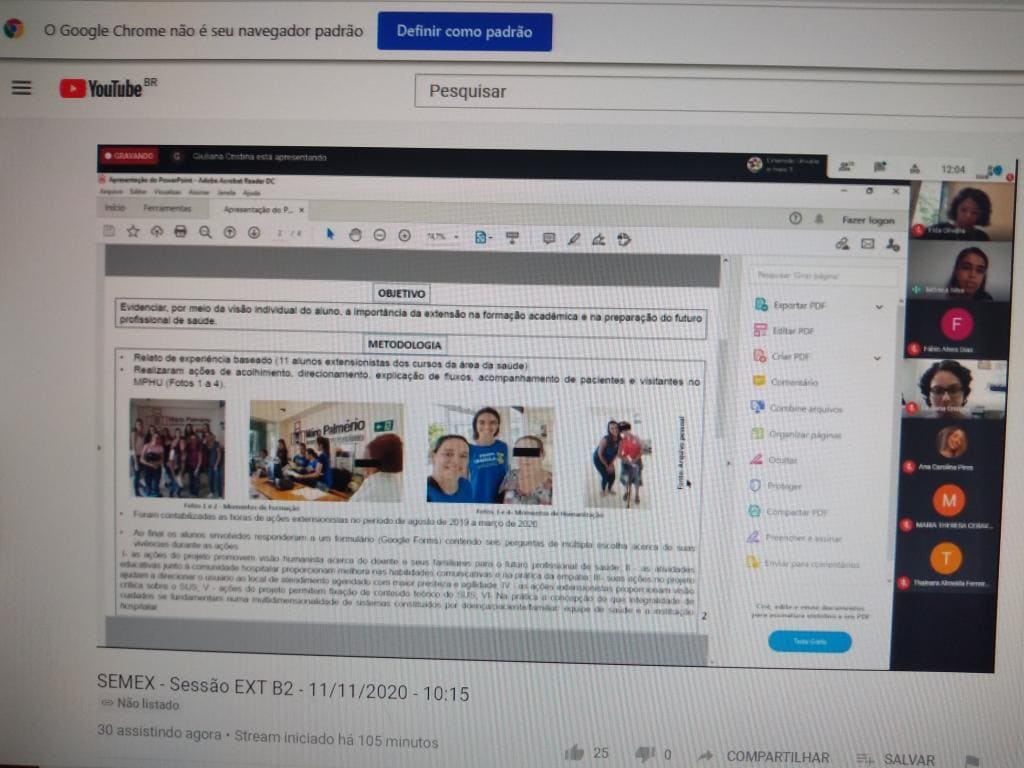Open the Início tab in Acrobat
Viewport: 1024px width, 768px height.
click(115, 207)
